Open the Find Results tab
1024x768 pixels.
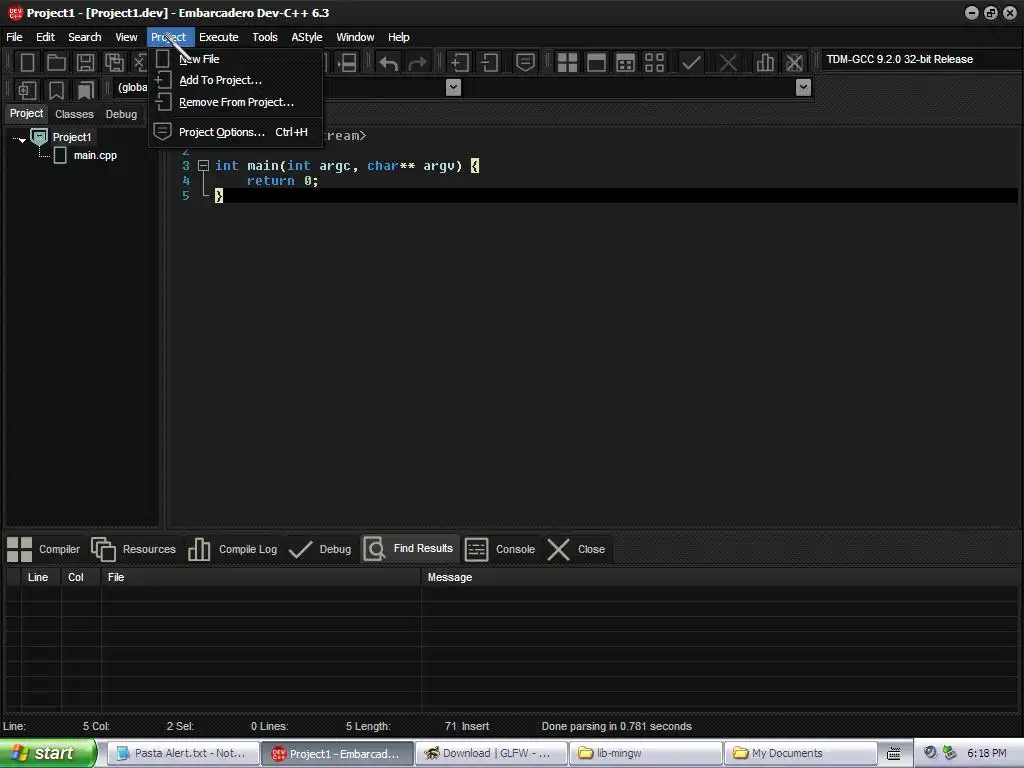tap(409, 549)
